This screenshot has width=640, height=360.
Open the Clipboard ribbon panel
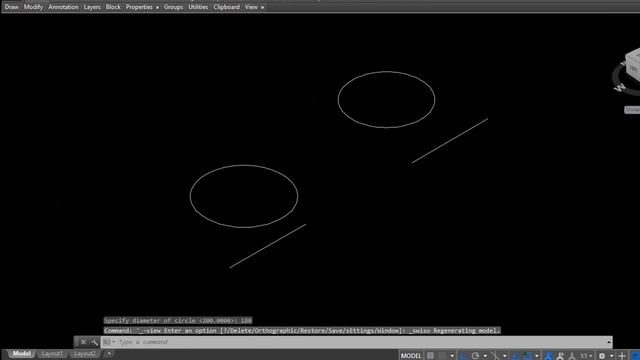tap(226, 7)
